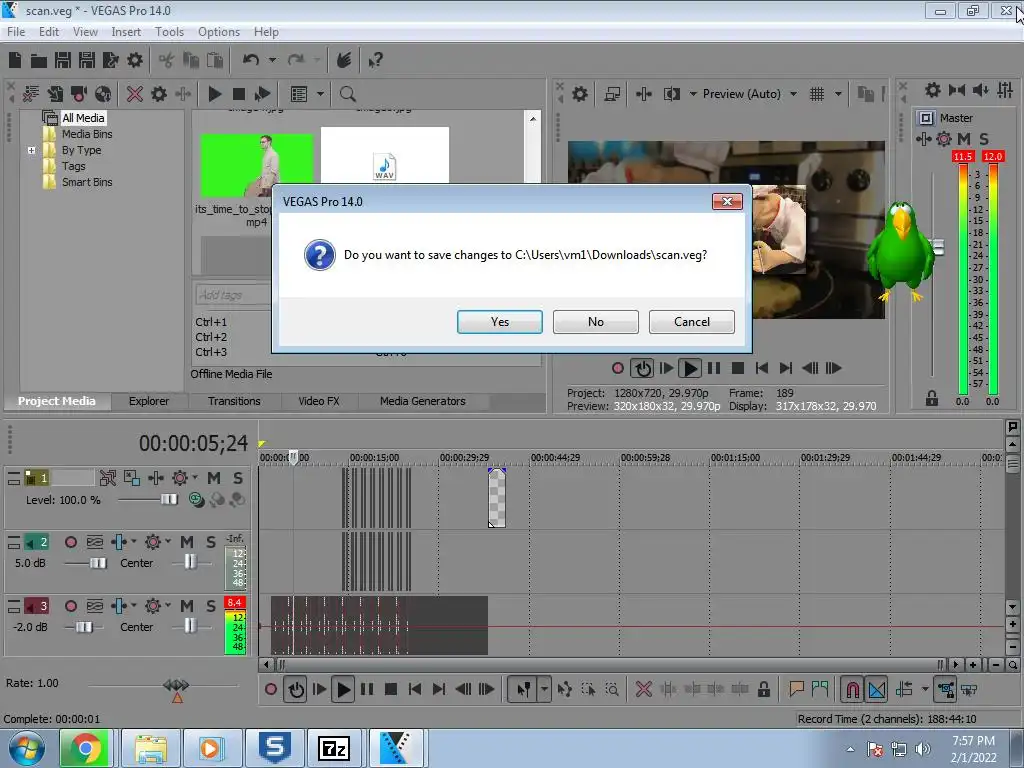The width and height of the screenshot is (1024, 768).
Task: Click the New project icon in main toolbar
Action: 15,61
